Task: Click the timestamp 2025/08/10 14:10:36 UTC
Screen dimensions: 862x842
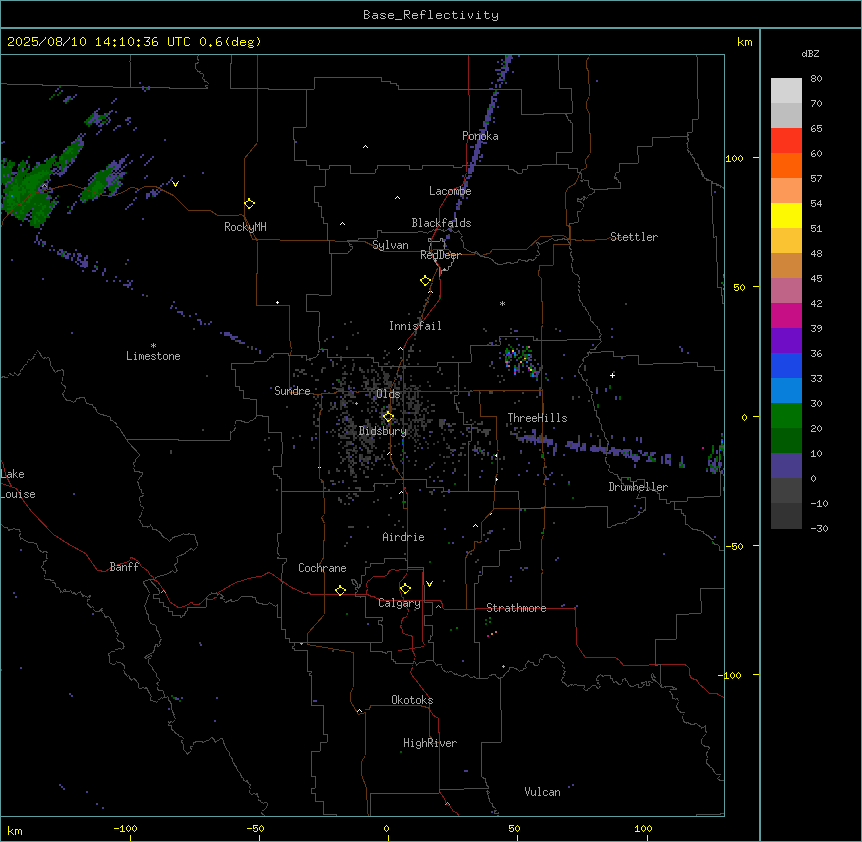Action: [x=98, y=42]
